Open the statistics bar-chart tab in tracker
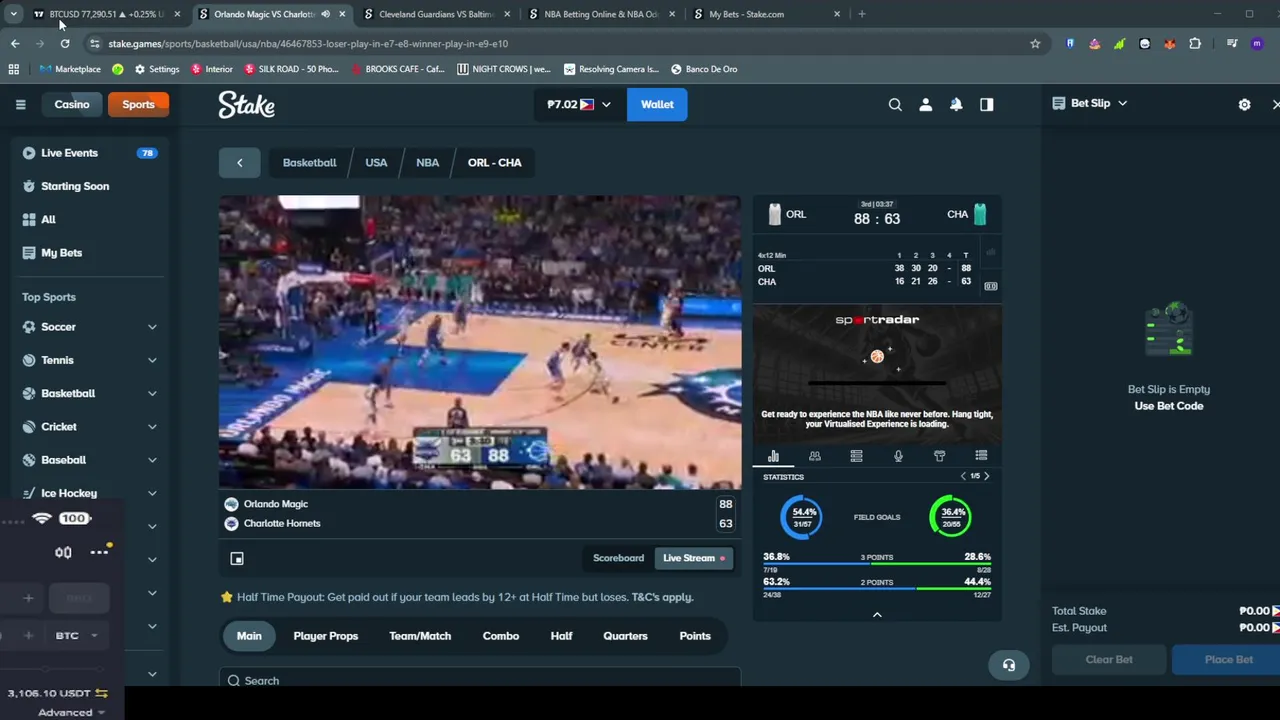 point(773,456)
